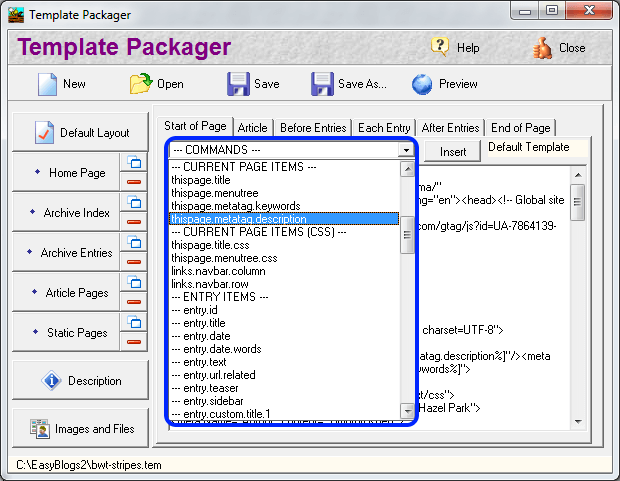
Task: Click the Close thumbs-up icon
Action: click(542, 48)
